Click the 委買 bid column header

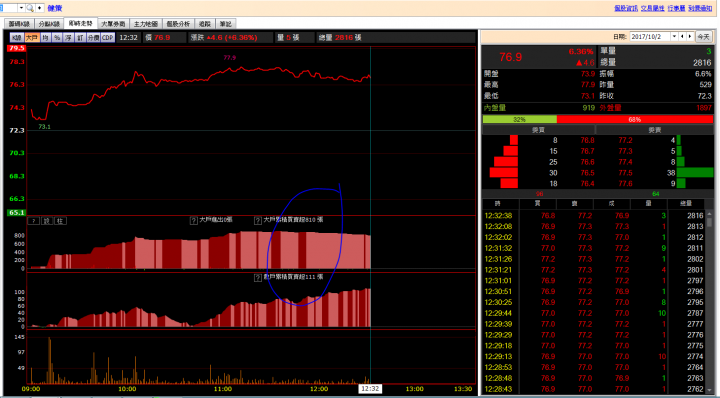pyautogui.click(x=538, y=130)
